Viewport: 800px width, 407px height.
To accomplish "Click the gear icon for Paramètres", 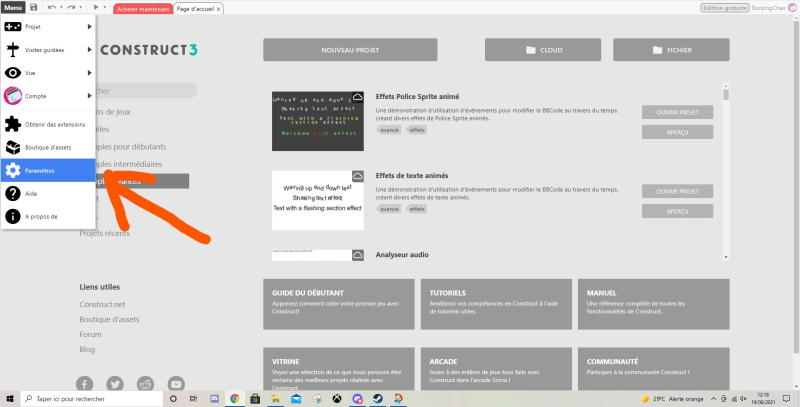I will pyautogui.click(x=13, y=171).
